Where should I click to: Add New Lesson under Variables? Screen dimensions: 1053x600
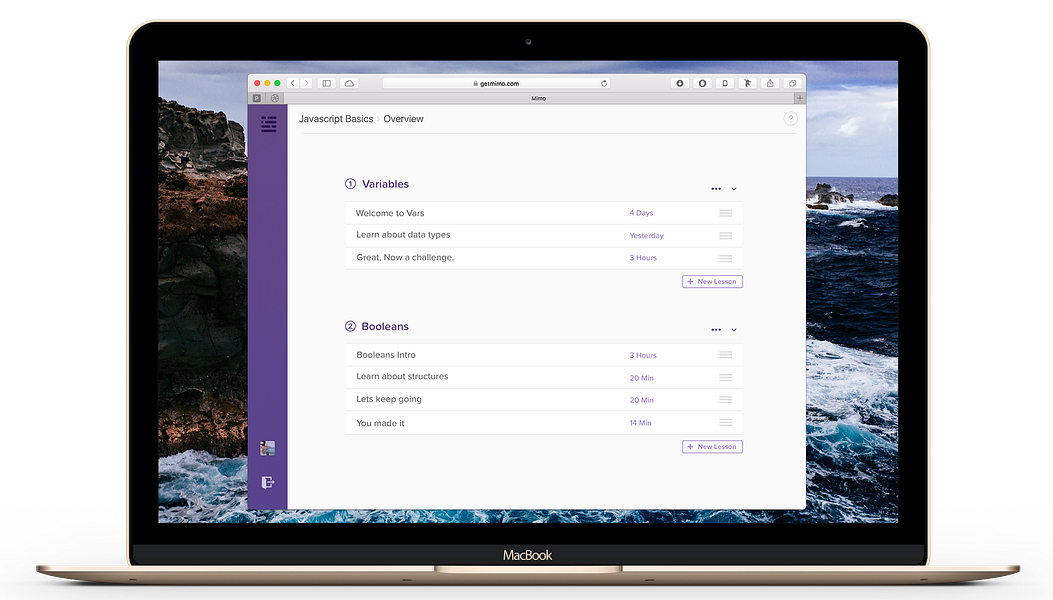click(x=713, y=282)
